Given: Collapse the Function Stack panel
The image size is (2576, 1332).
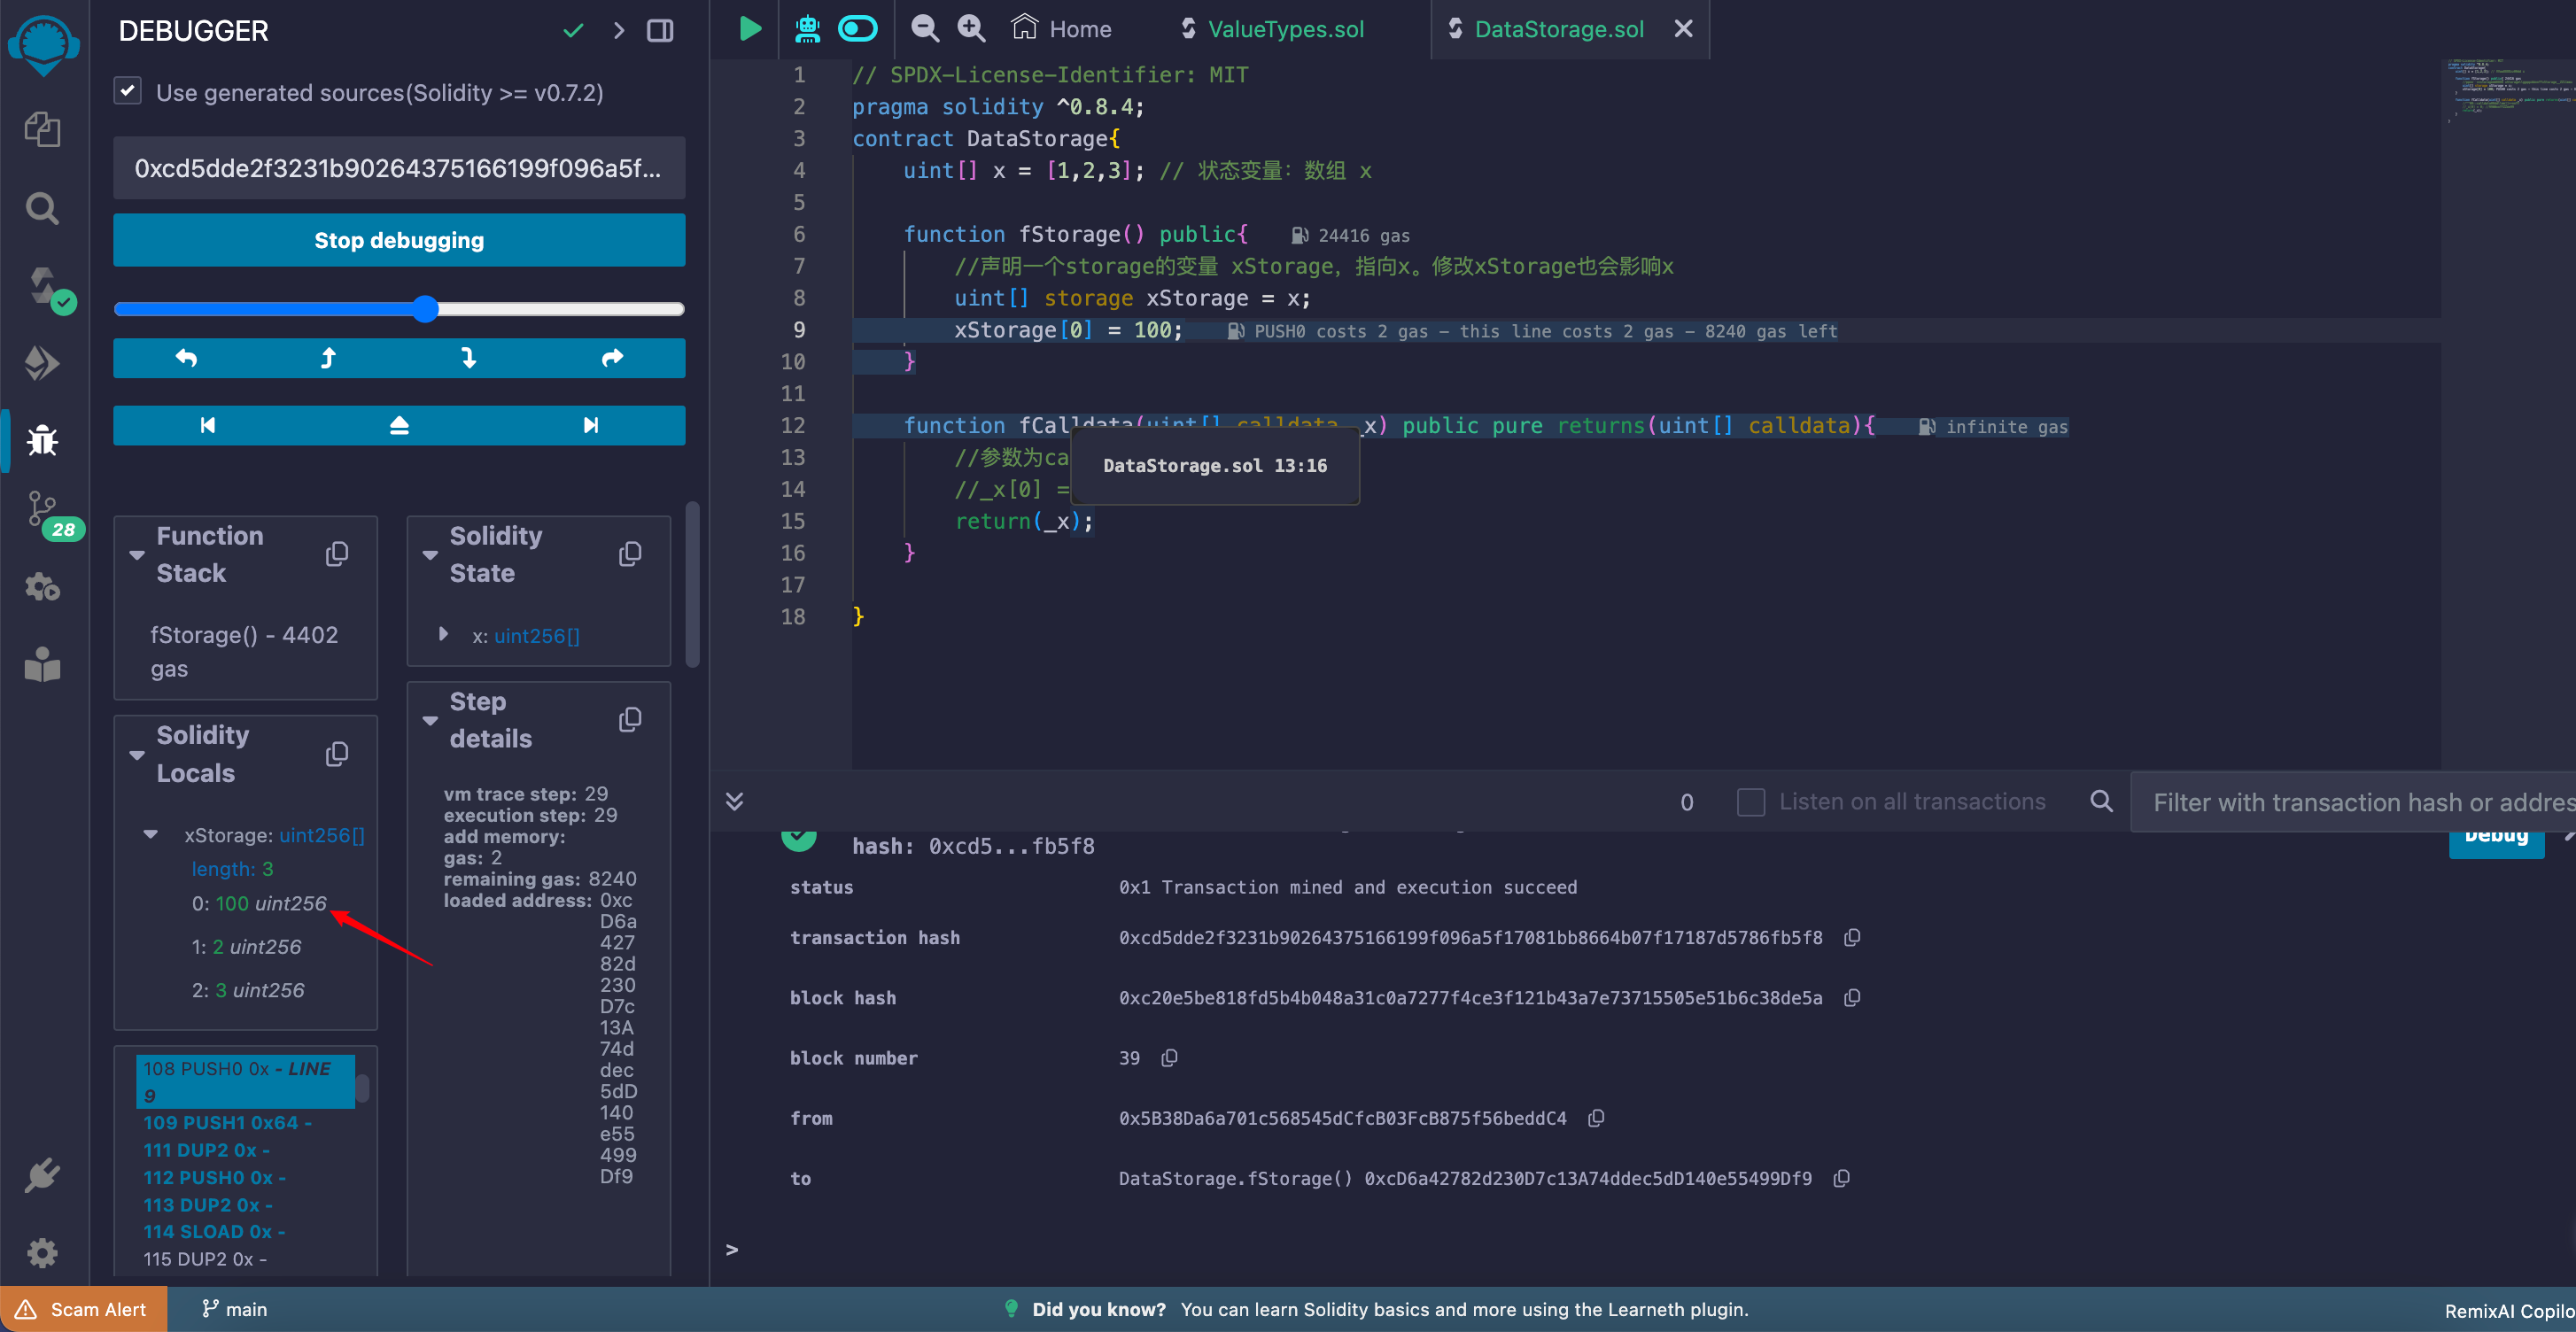Looking at the screenshot, I should pos(137,555).
